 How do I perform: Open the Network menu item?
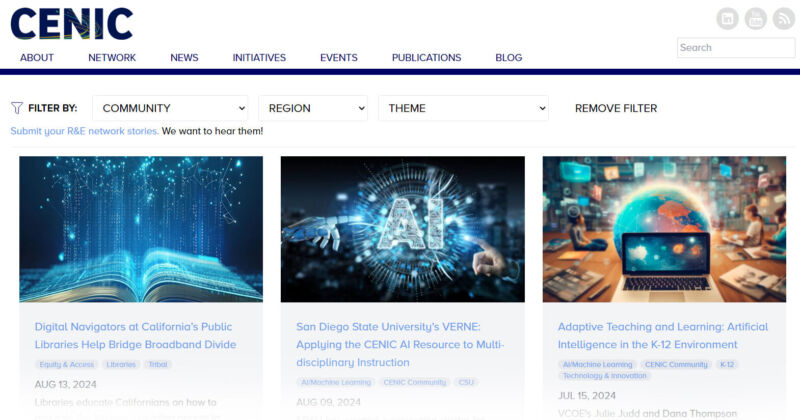point(112,58)
